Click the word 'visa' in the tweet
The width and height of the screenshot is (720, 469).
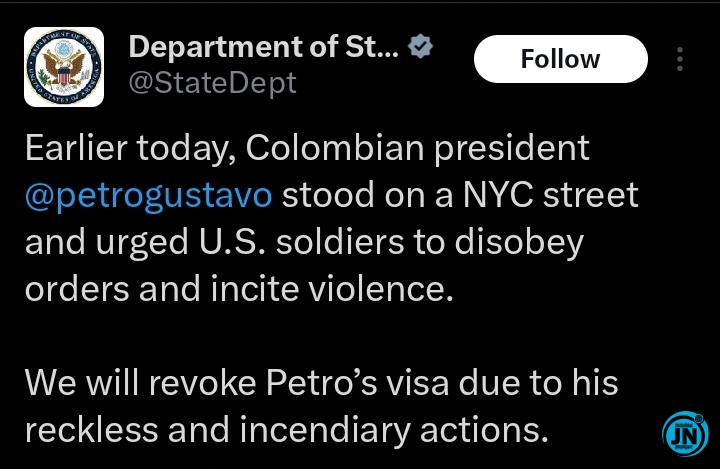(x=417, y=383)
